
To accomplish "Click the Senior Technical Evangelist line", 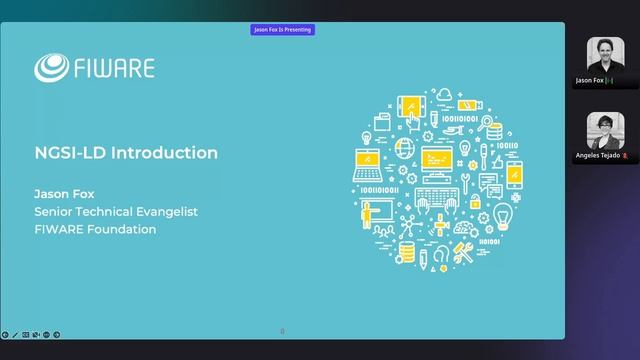I will [x=116, y=211].
